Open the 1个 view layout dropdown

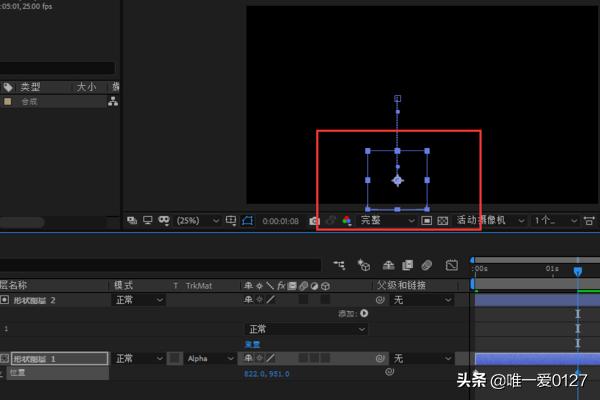(555, 220)
